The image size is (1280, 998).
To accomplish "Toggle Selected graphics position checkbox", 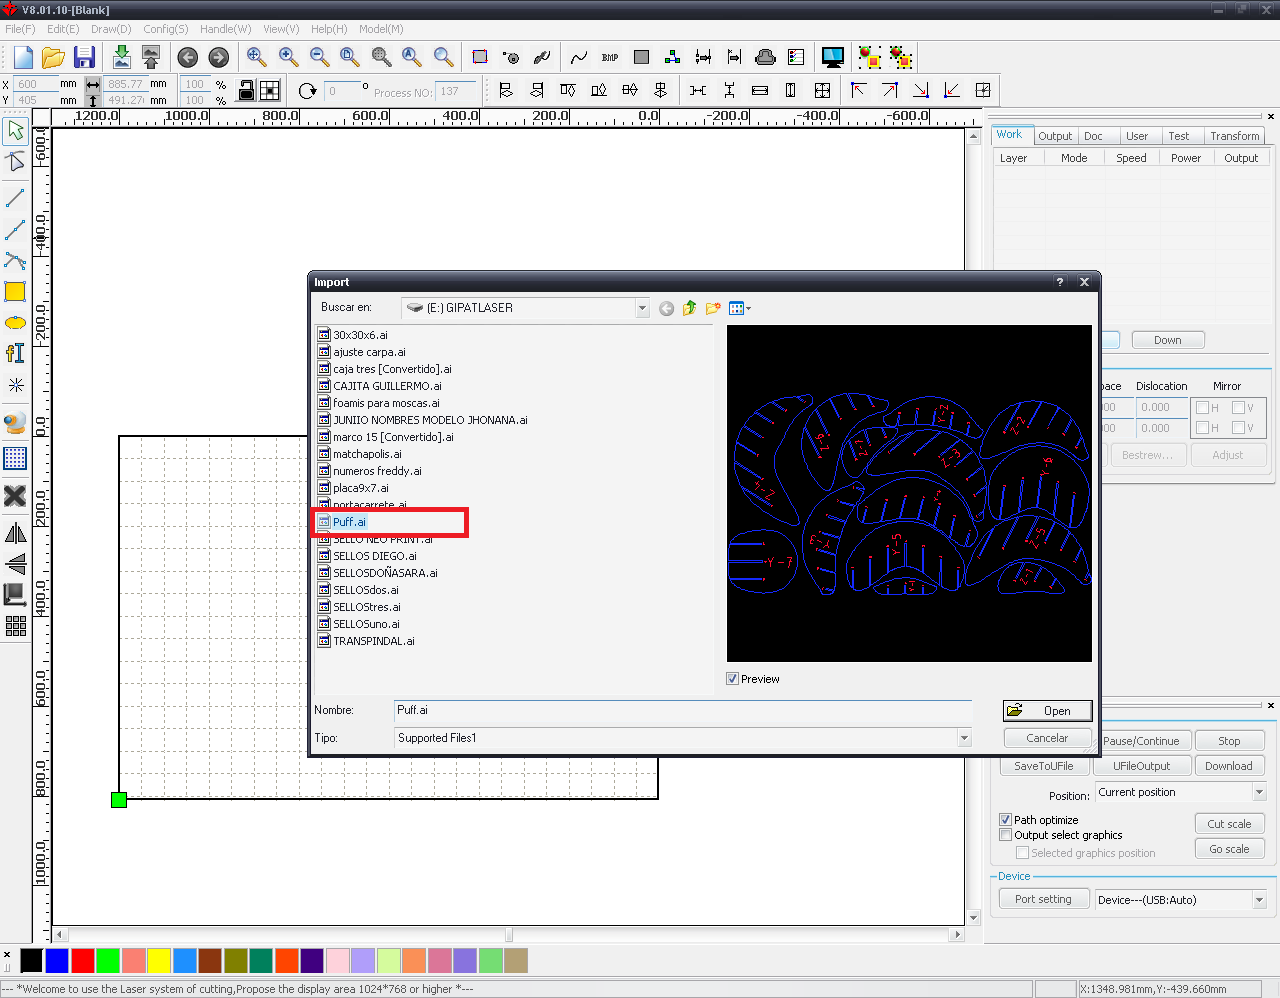I will pos(1022,853).
